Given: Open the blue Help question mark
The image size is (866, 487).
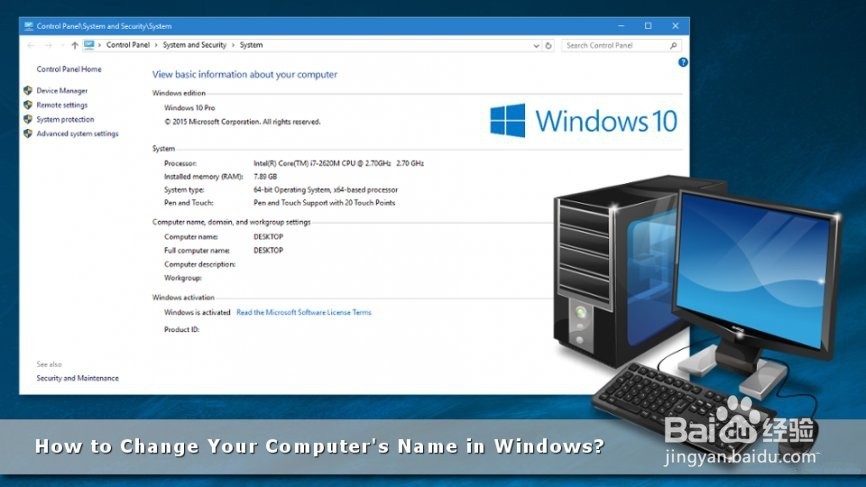Looking at the screenshot, I should (x=683, y=62).
